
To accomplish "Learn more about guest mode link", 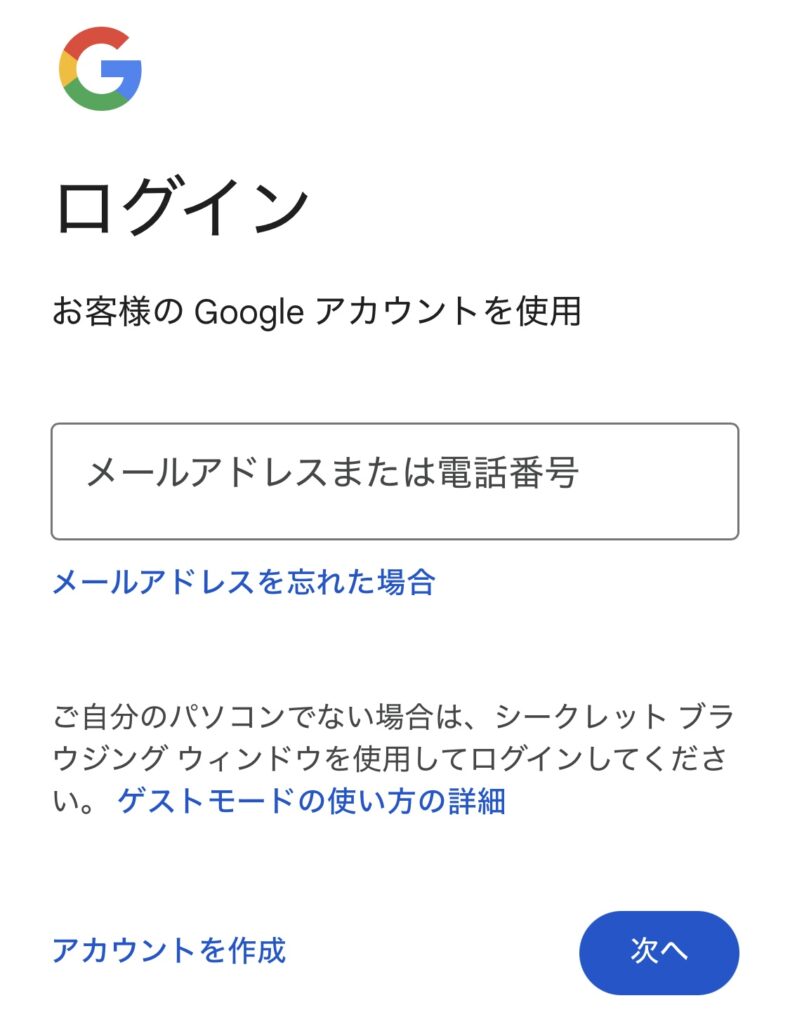I will 311,801.
